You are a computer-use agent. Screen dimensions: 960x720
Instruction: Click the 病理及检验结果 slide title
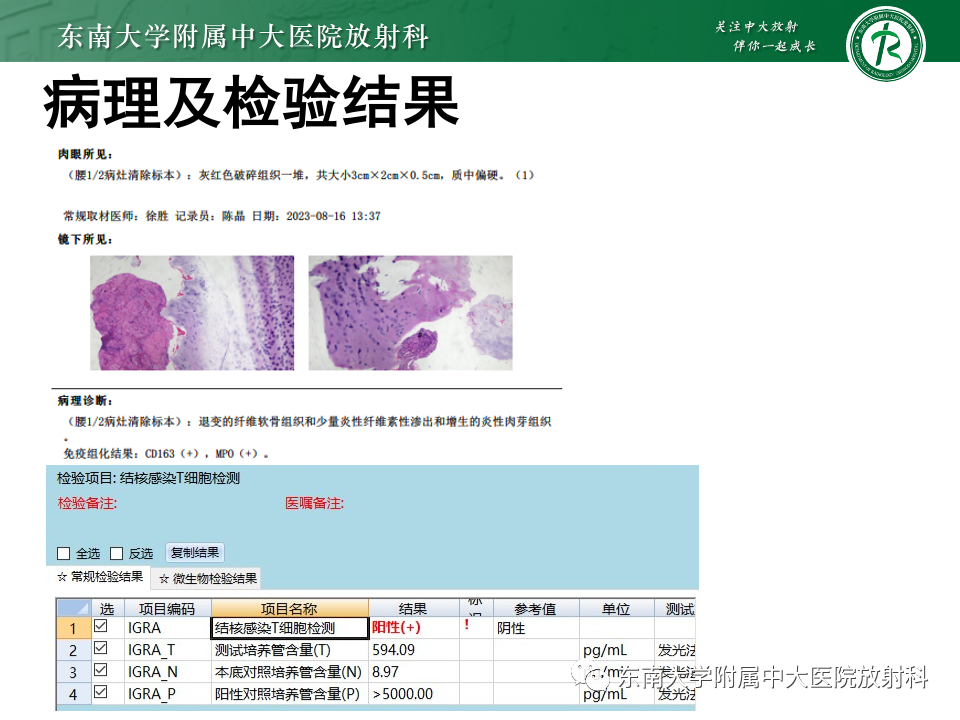point(252,103)
